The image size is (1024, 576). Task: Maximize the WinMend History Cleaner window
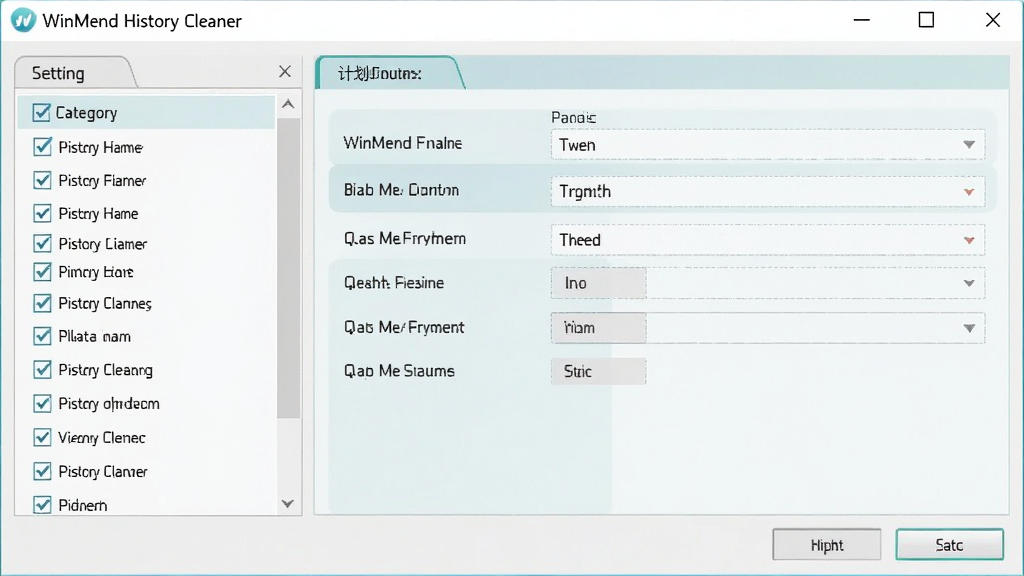926,20
